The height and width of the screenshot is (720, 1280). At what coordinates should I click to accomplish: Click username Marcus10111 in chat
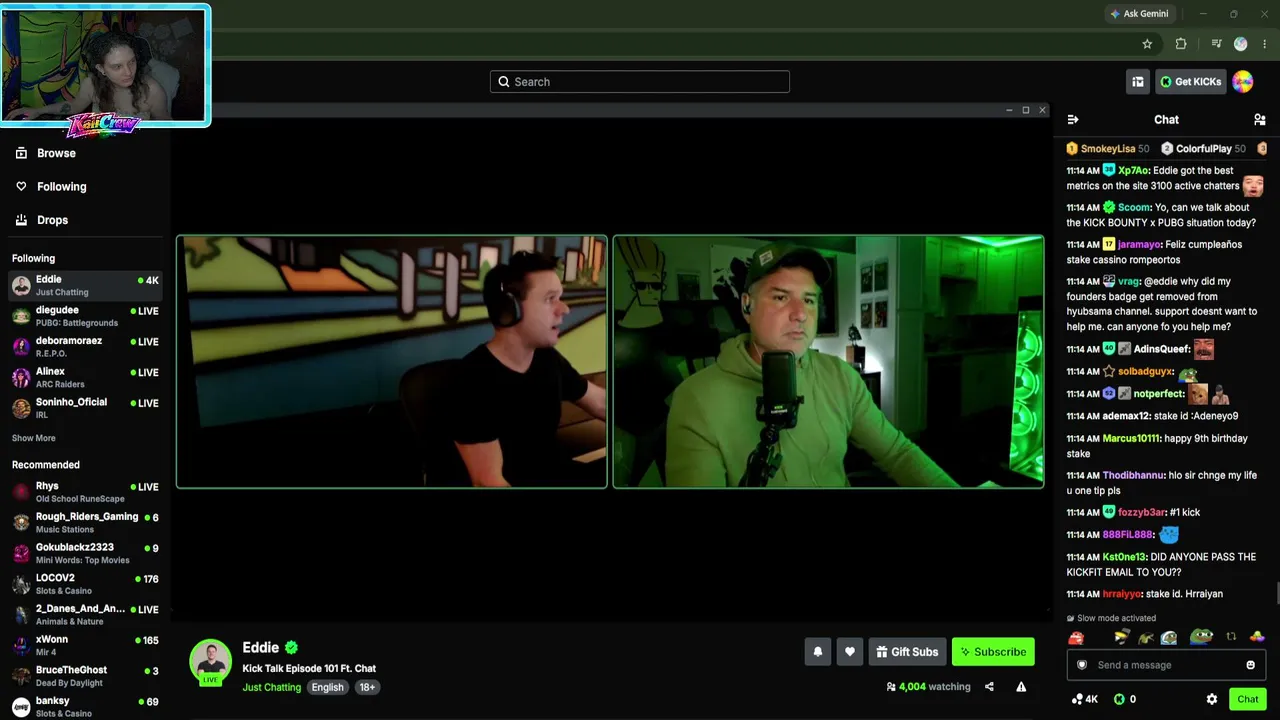click(x=1133, y=439)
